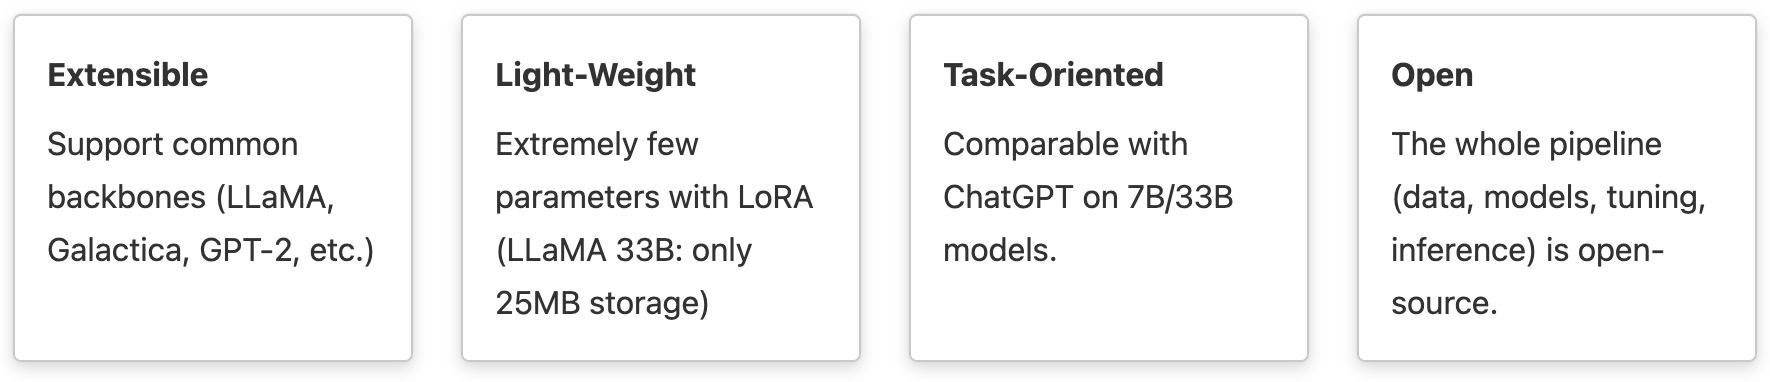Screen dimensions: 1770x382
Task: Click the 'ChatGPT on 7B/33B' line
Action: click(1088, 198)
